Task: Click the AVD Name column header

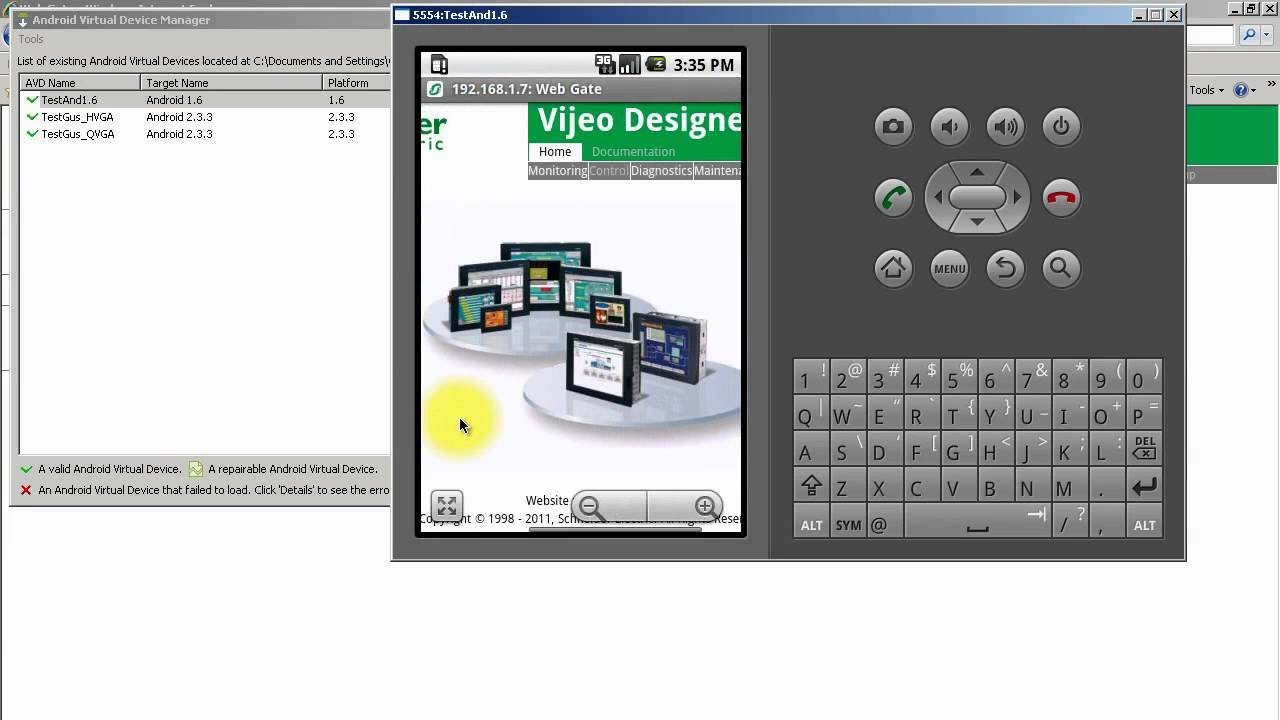Action: coord(80,83)
